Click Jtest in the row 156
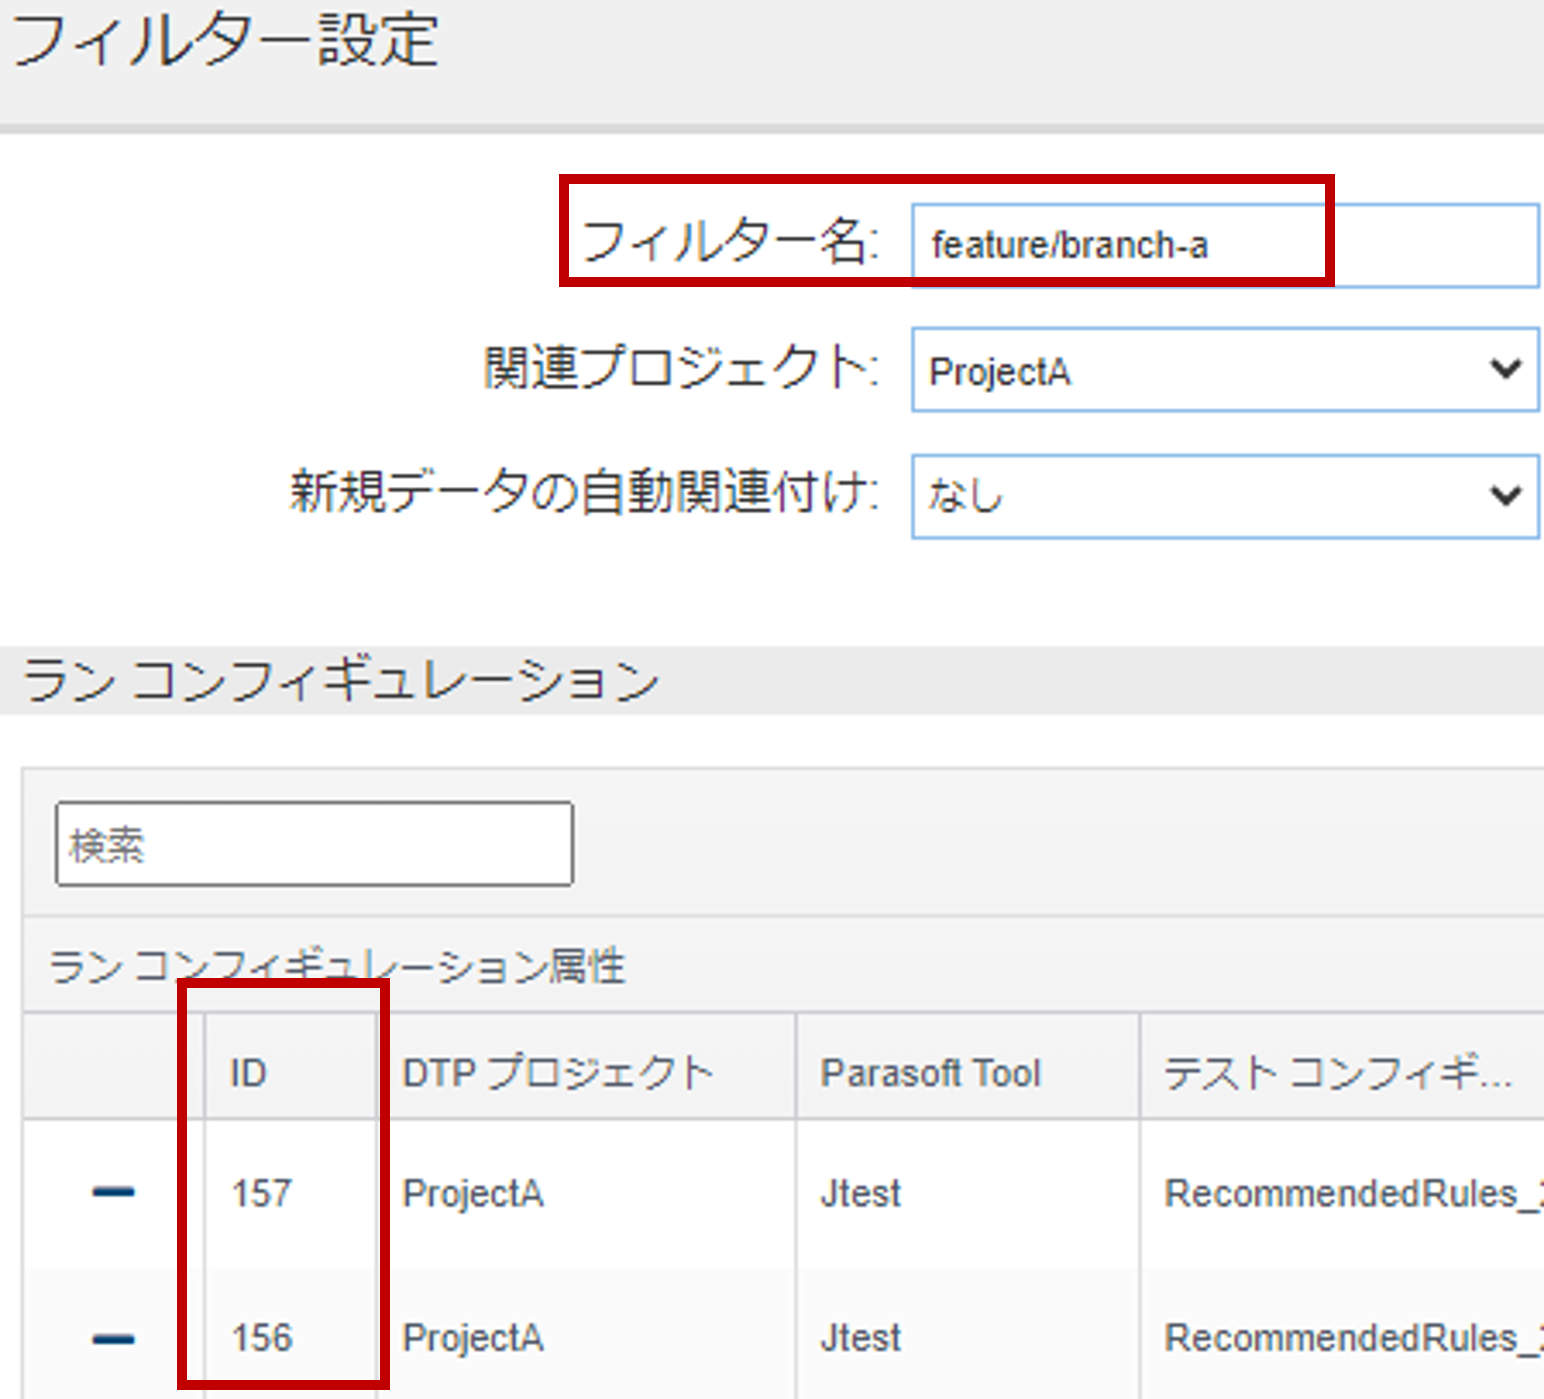 (x=860, y=1338)
